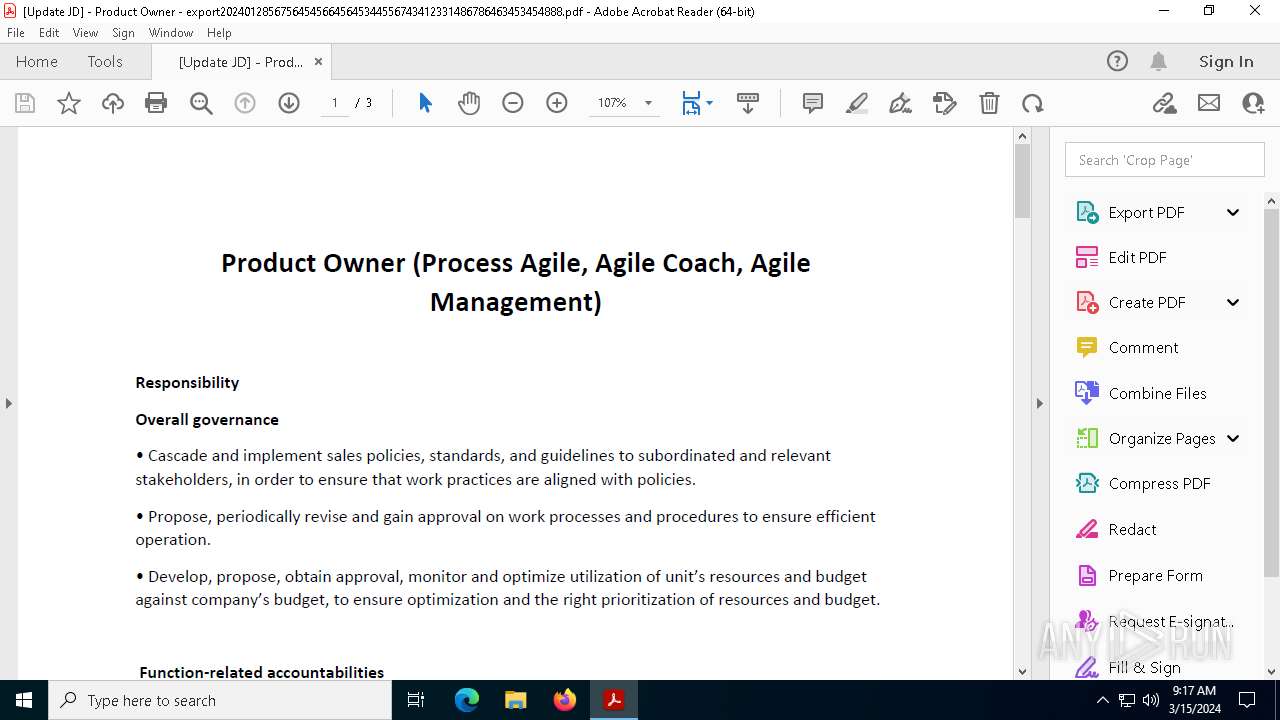
Task: Open the Combine Files tool
Action: pyautogui.click(x=1157, y=393)
